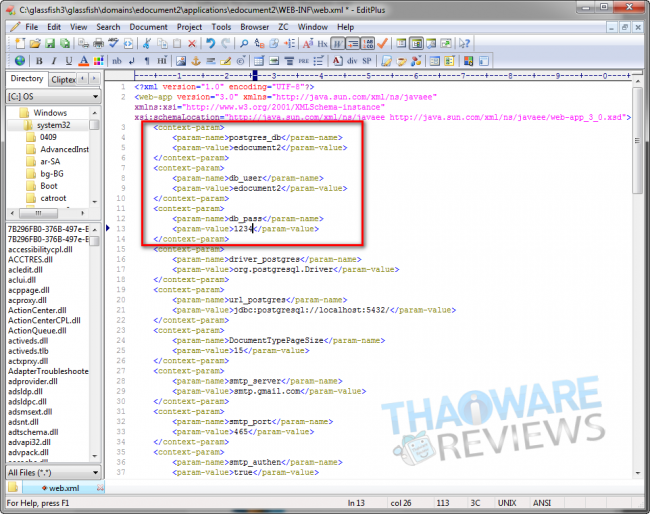Screen dimensions: 650x514
Task: Insert non-breaking space with nb icon
Action: (117, 61)
